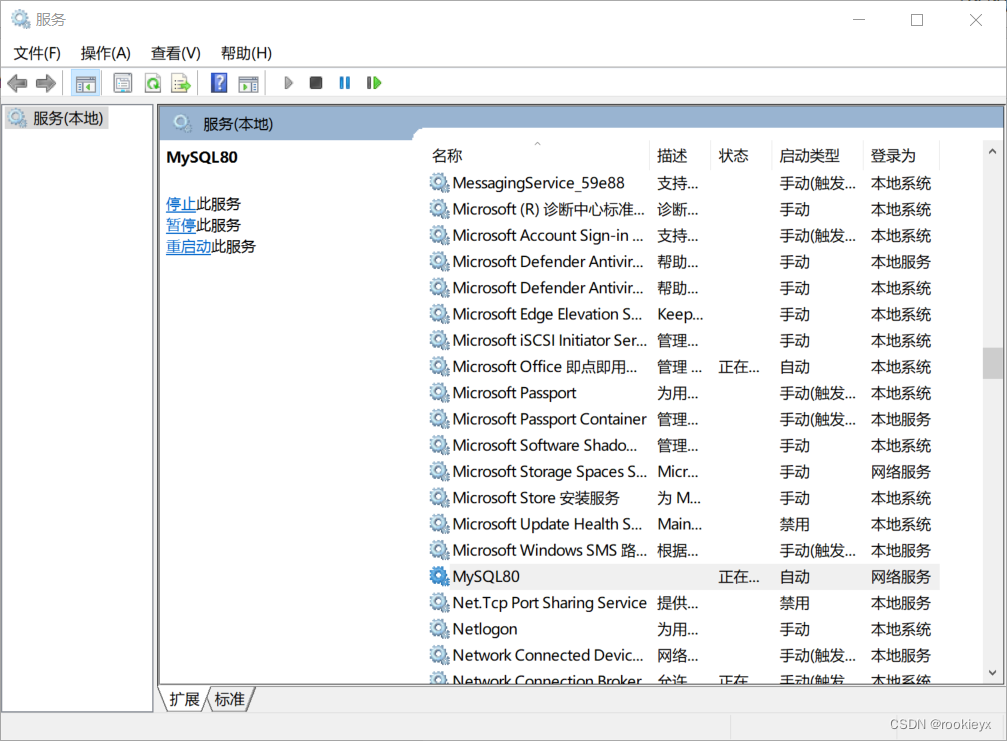Select the Microsoft Passport service name
This screenshot has width=1007, height=741.
(x=514, y=393)
